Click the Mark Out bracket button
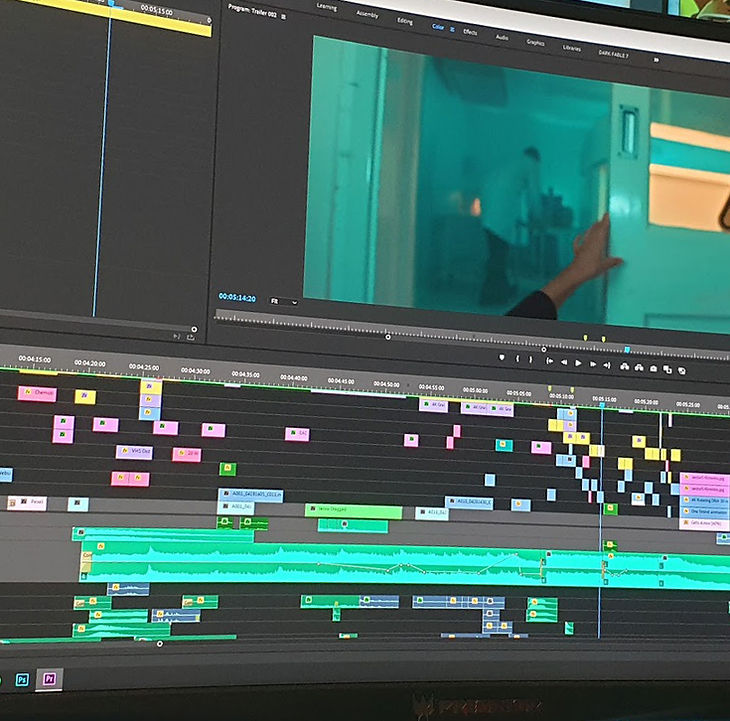 click(530, 359)
